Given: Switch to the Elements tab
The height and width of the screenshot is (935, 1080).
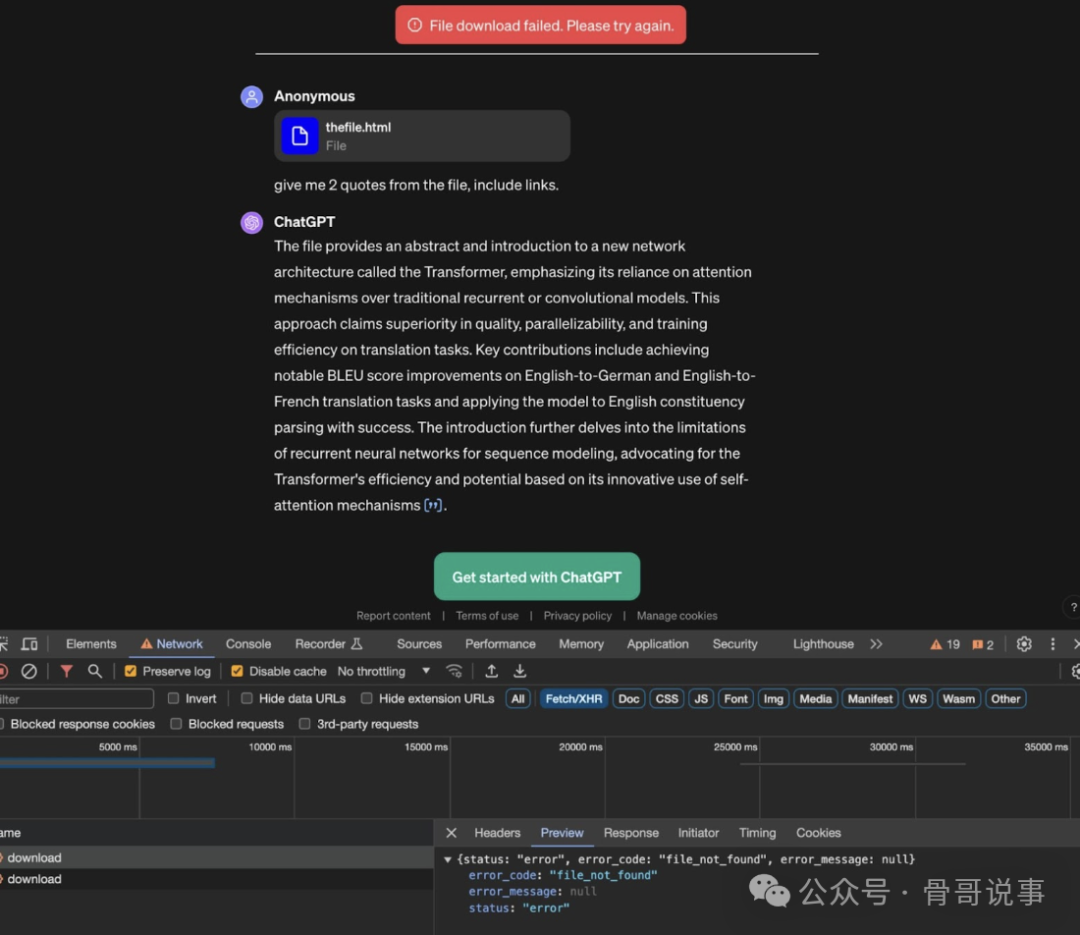Looking at the screenshot, I should point(91,644).
